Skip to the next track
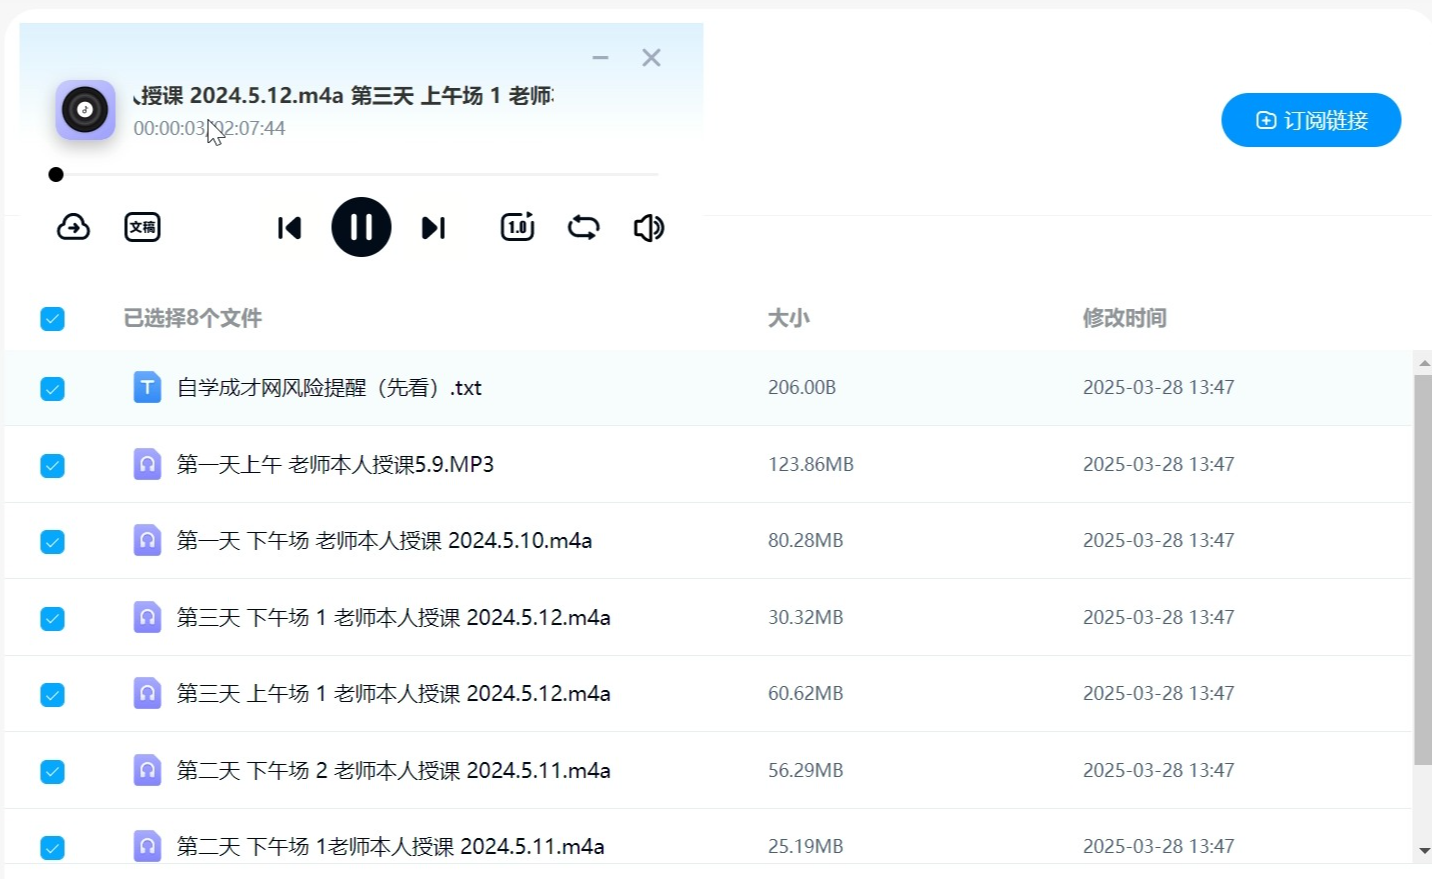This screenshot has height=879, width=1432. [433, 228]
